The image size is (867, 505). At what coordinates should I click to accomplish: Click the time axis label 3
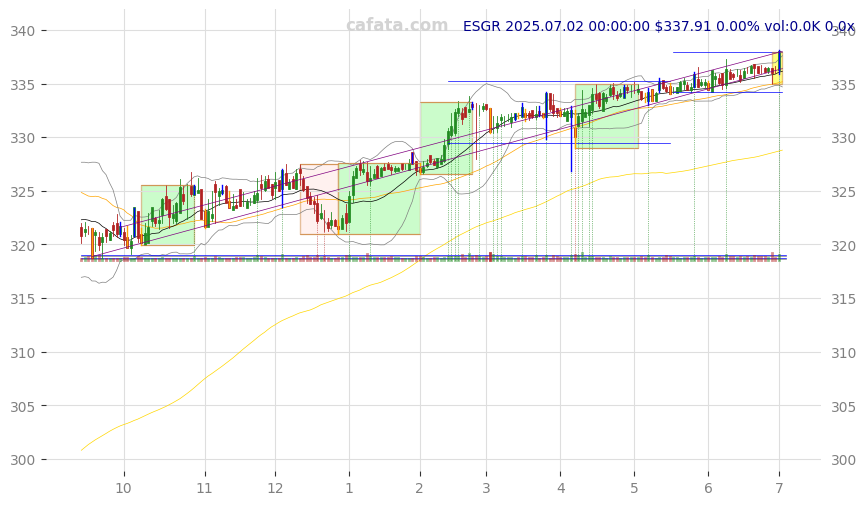[487, 488]
